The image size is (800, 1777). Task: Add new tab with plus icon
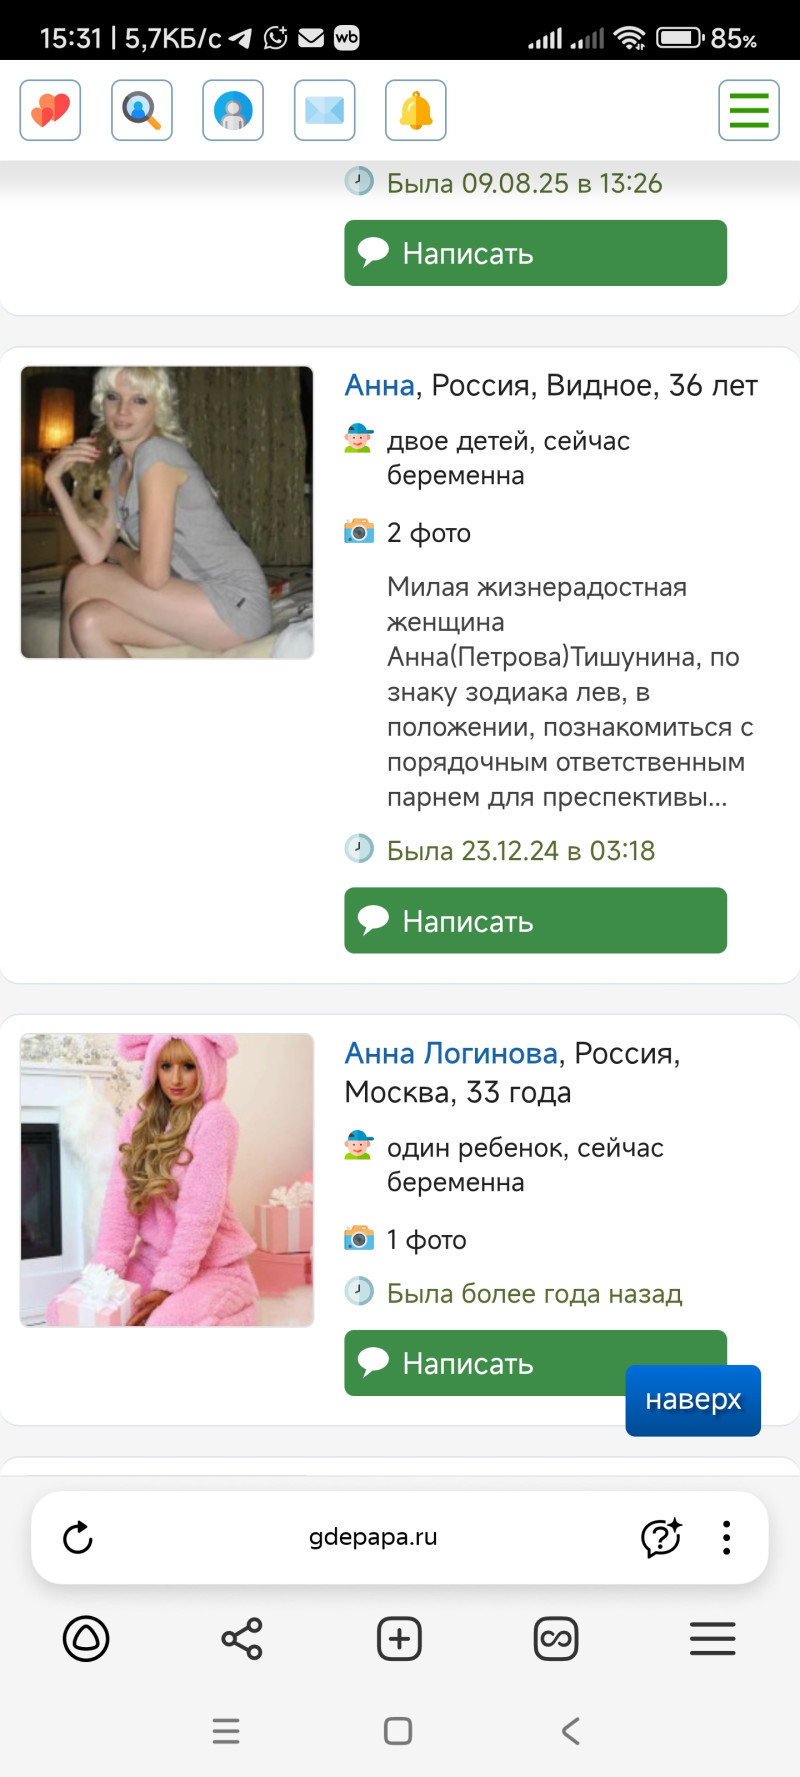(399, 1639)
